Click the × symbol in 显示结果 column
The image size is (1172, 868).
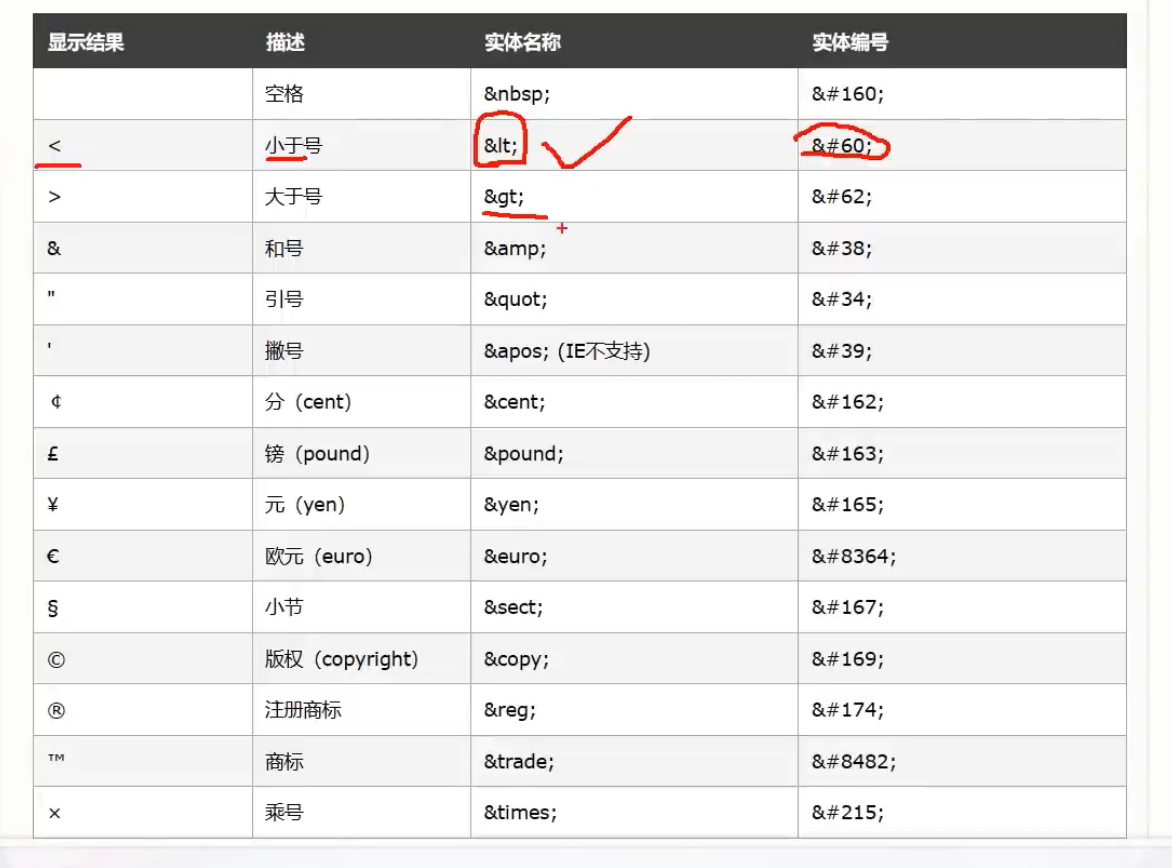click(54, 813)
